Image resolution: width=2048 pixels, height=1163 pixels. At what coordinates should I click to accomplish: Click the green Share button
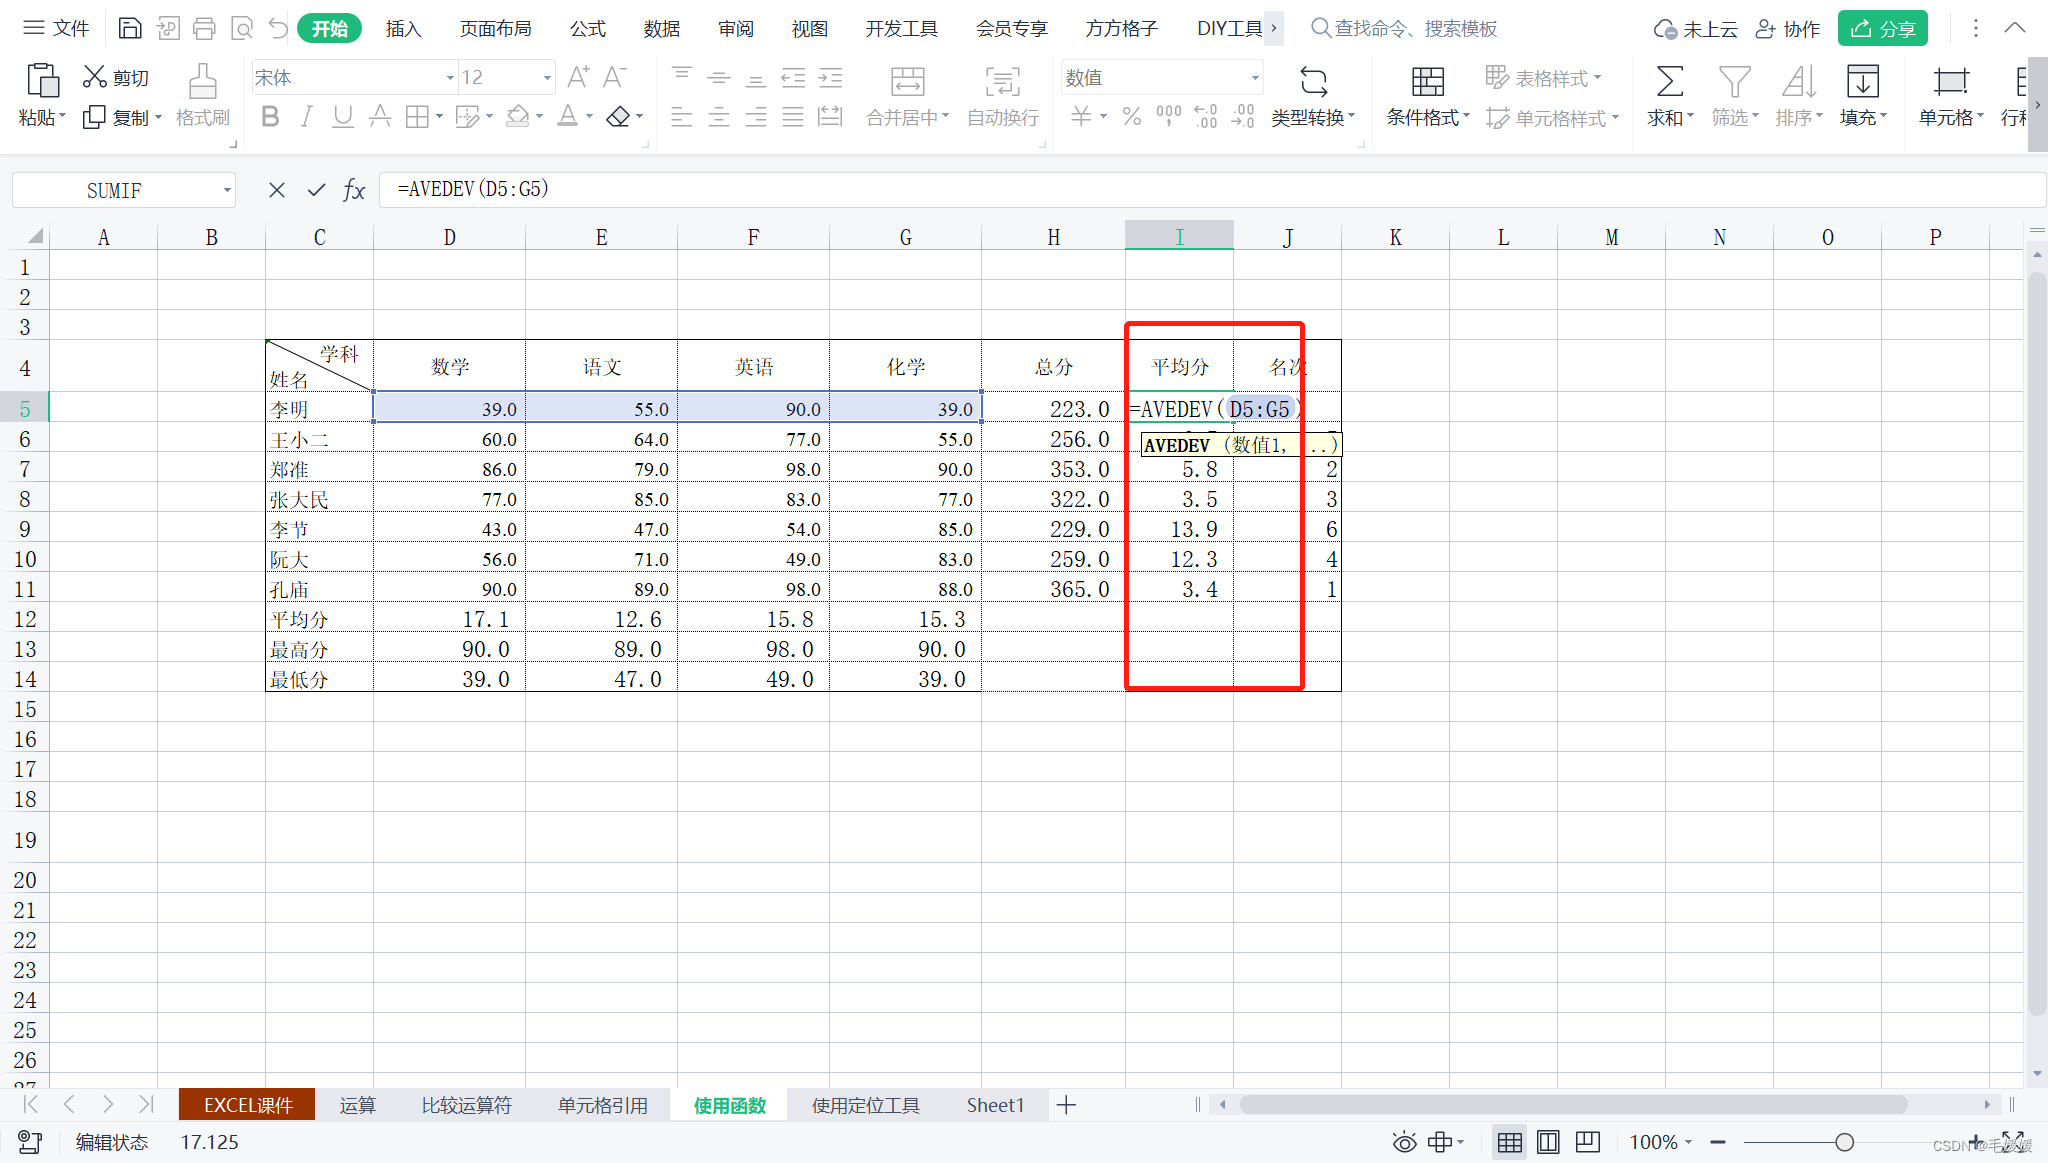coord(1882,29)
